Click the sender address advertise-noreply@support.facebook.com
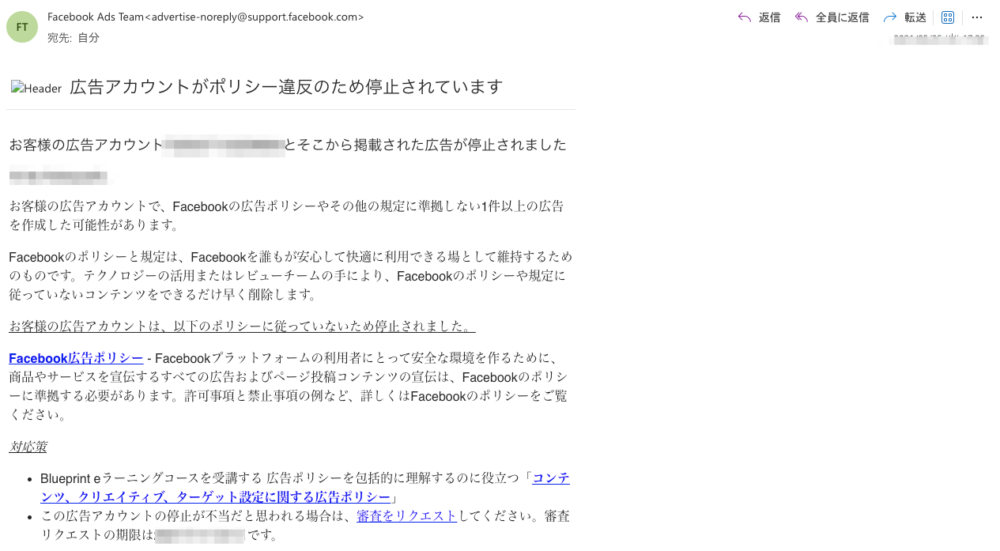The image size is (1000, 551). point(254,17)
